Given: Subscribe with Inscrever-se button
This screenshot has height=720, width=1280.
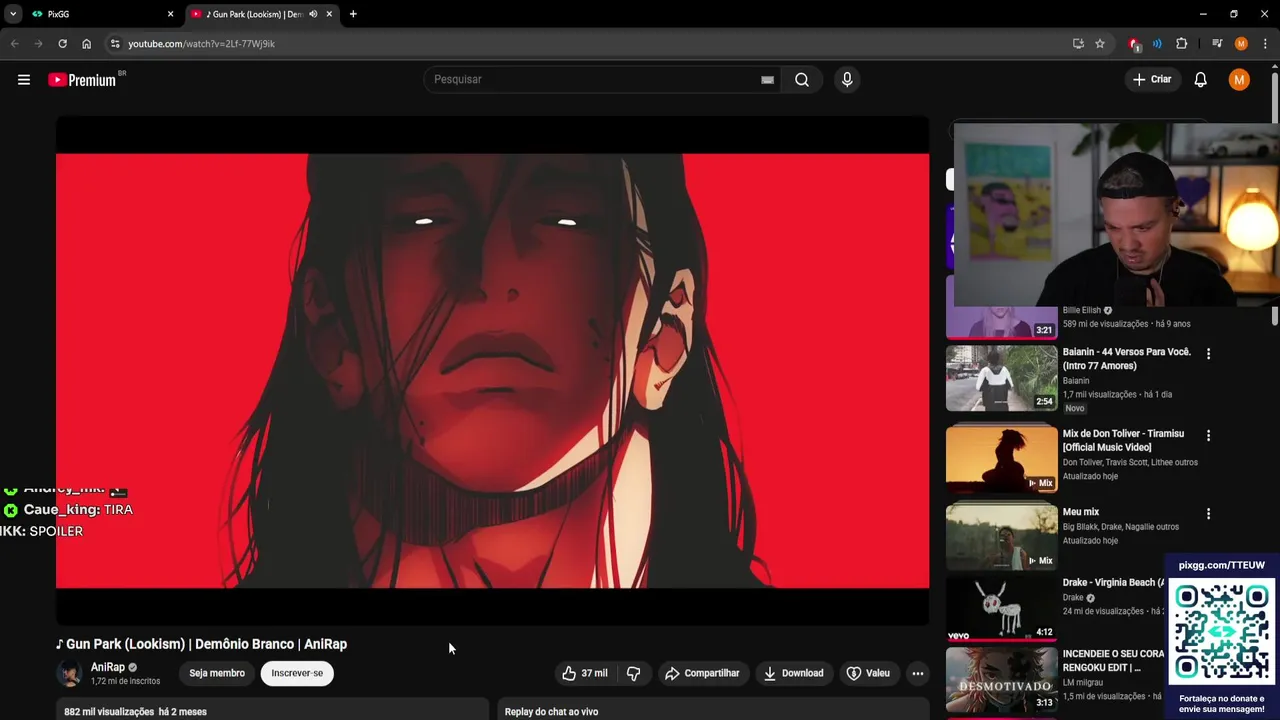Looking at the screenshot, I should [297, 673].
